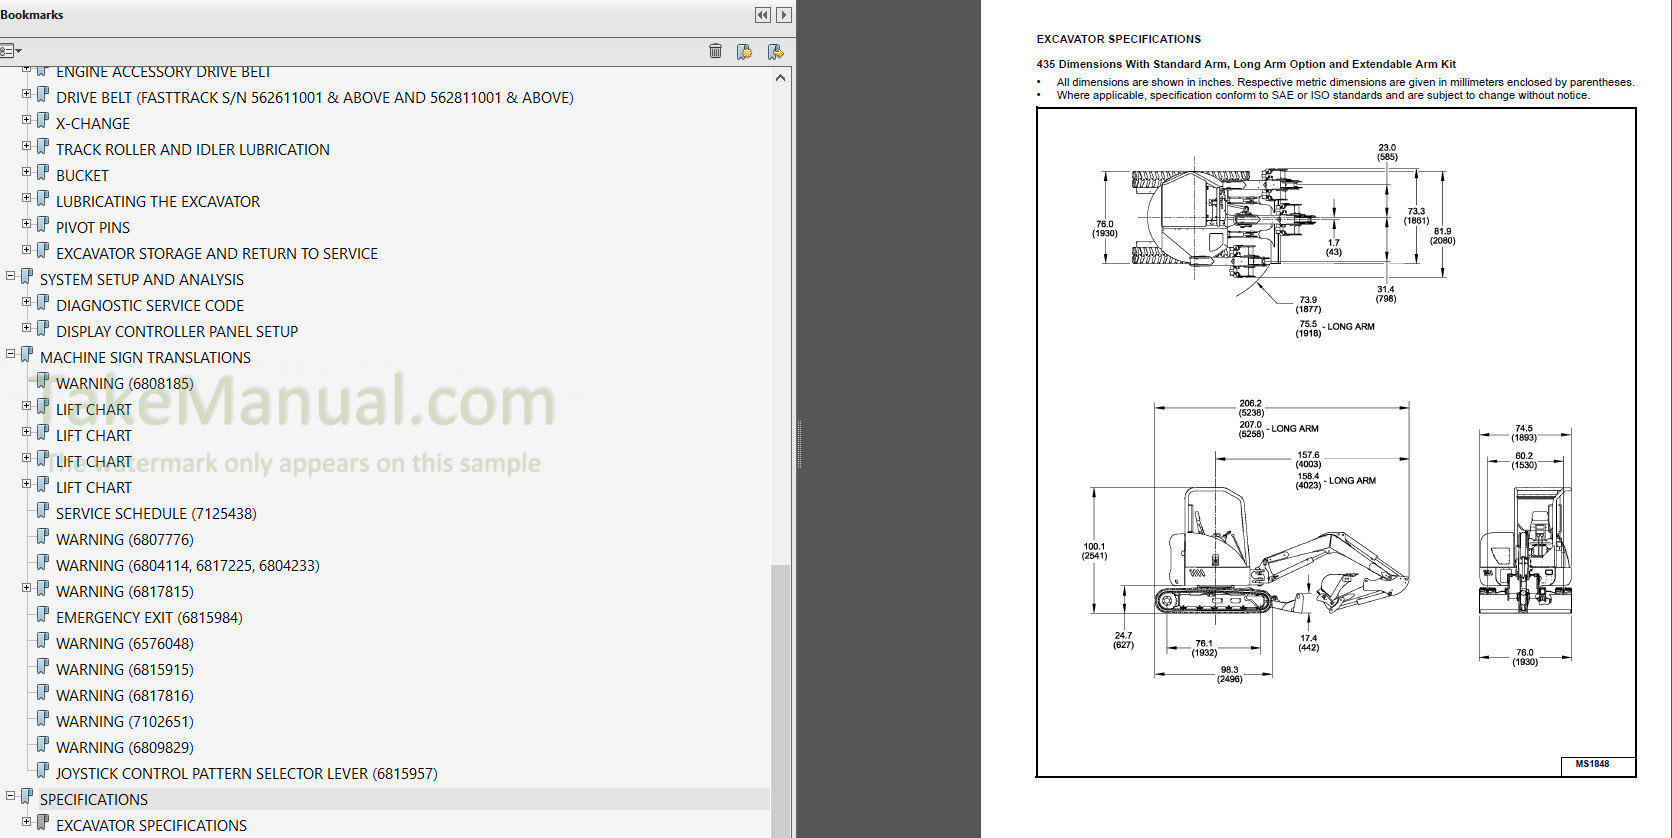Click the new bookmark icon
The image size is (1672, 838).
744,51
